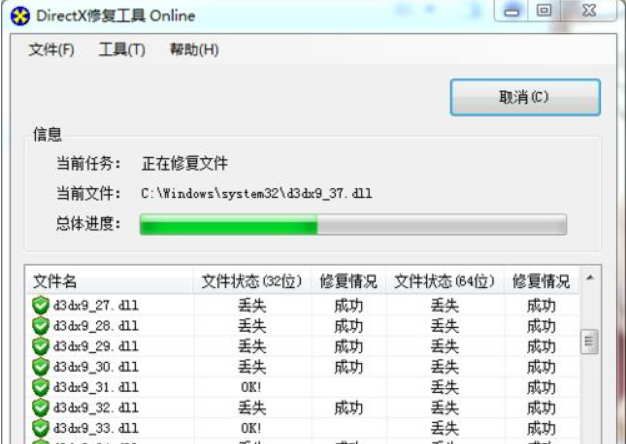Image resolution: width=626 pixels, height=444 pixels.
Task: Select the shield icon beside d3dx9_29.dll
Action: 41,346
